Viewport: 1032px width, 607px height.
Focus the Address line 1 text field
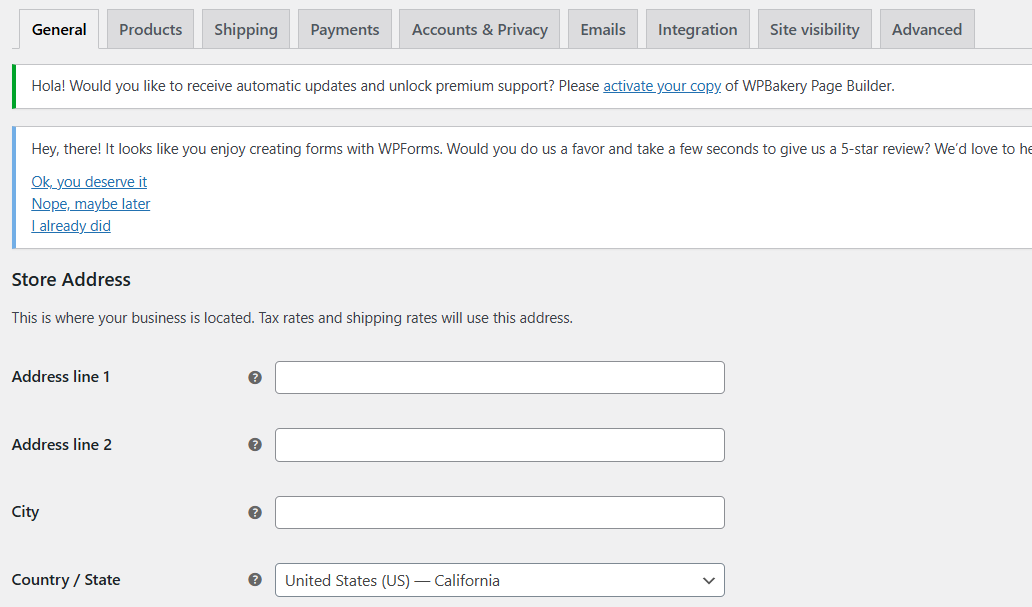click(499, 378)
